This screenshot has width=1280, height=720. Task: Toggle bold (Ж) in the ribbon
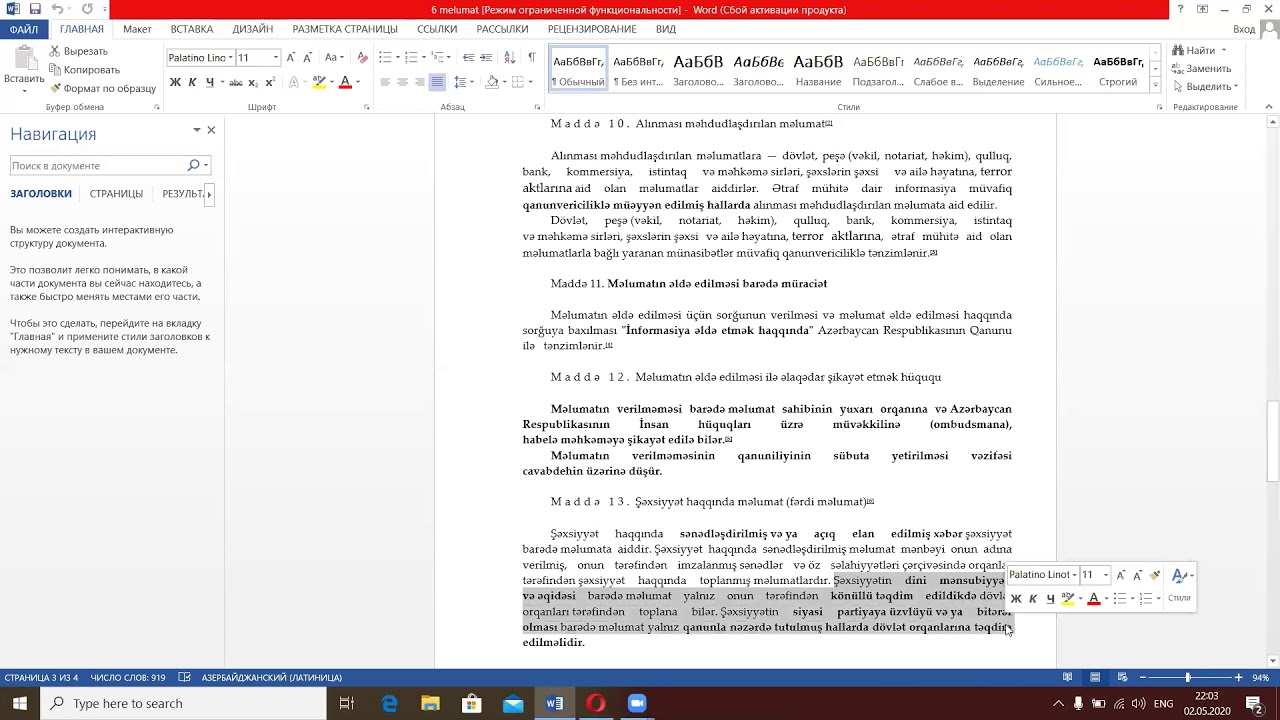[x=175, y=82]
